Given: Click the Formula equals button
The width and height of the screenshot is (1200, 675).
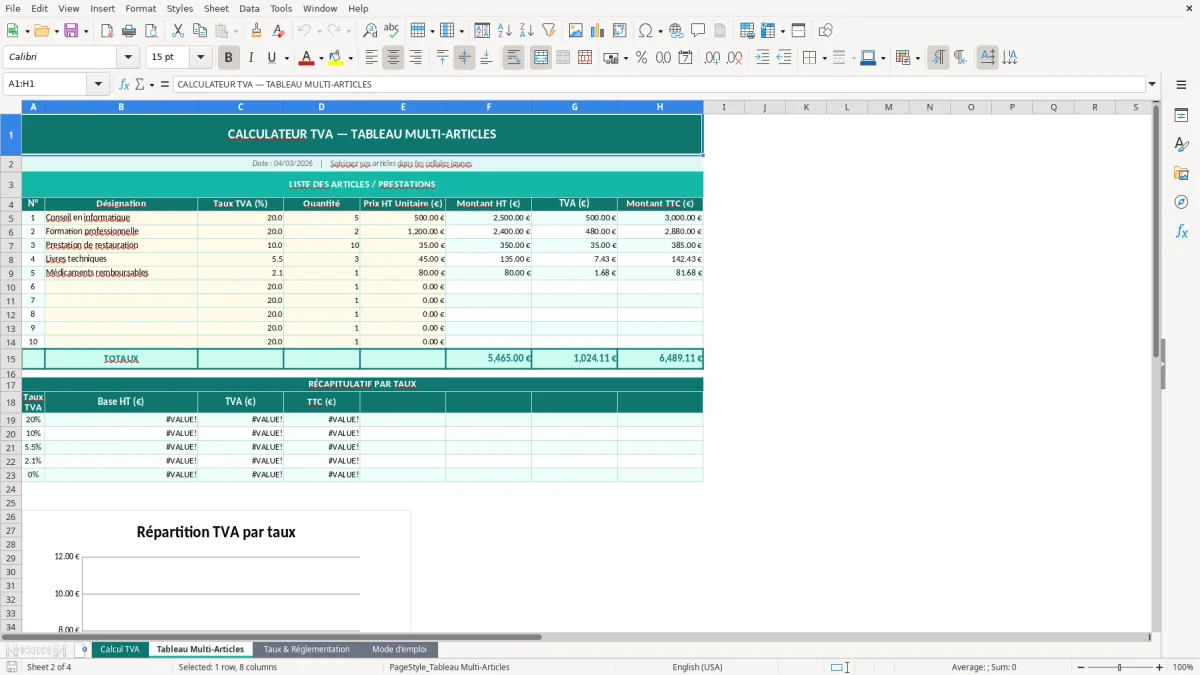Looking at the screenshot, I should 165,85.
